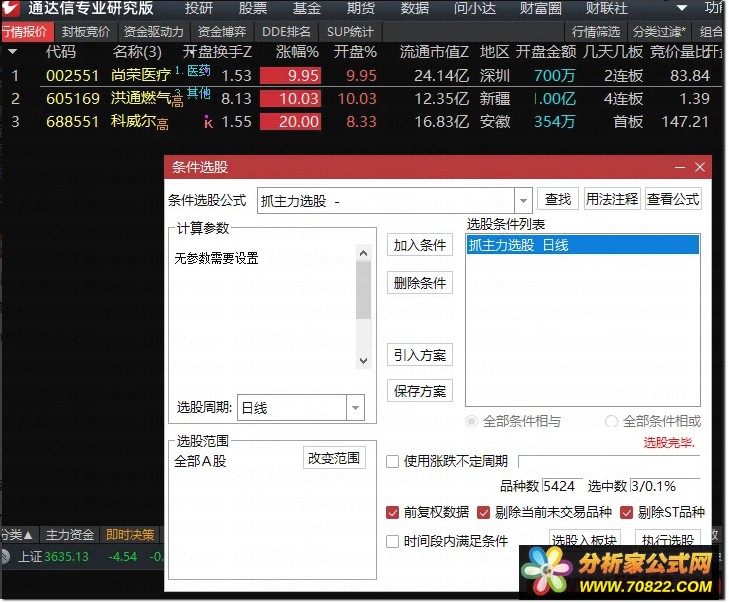Sort by 涨幅% column header
729x603 pixels.
297,52
